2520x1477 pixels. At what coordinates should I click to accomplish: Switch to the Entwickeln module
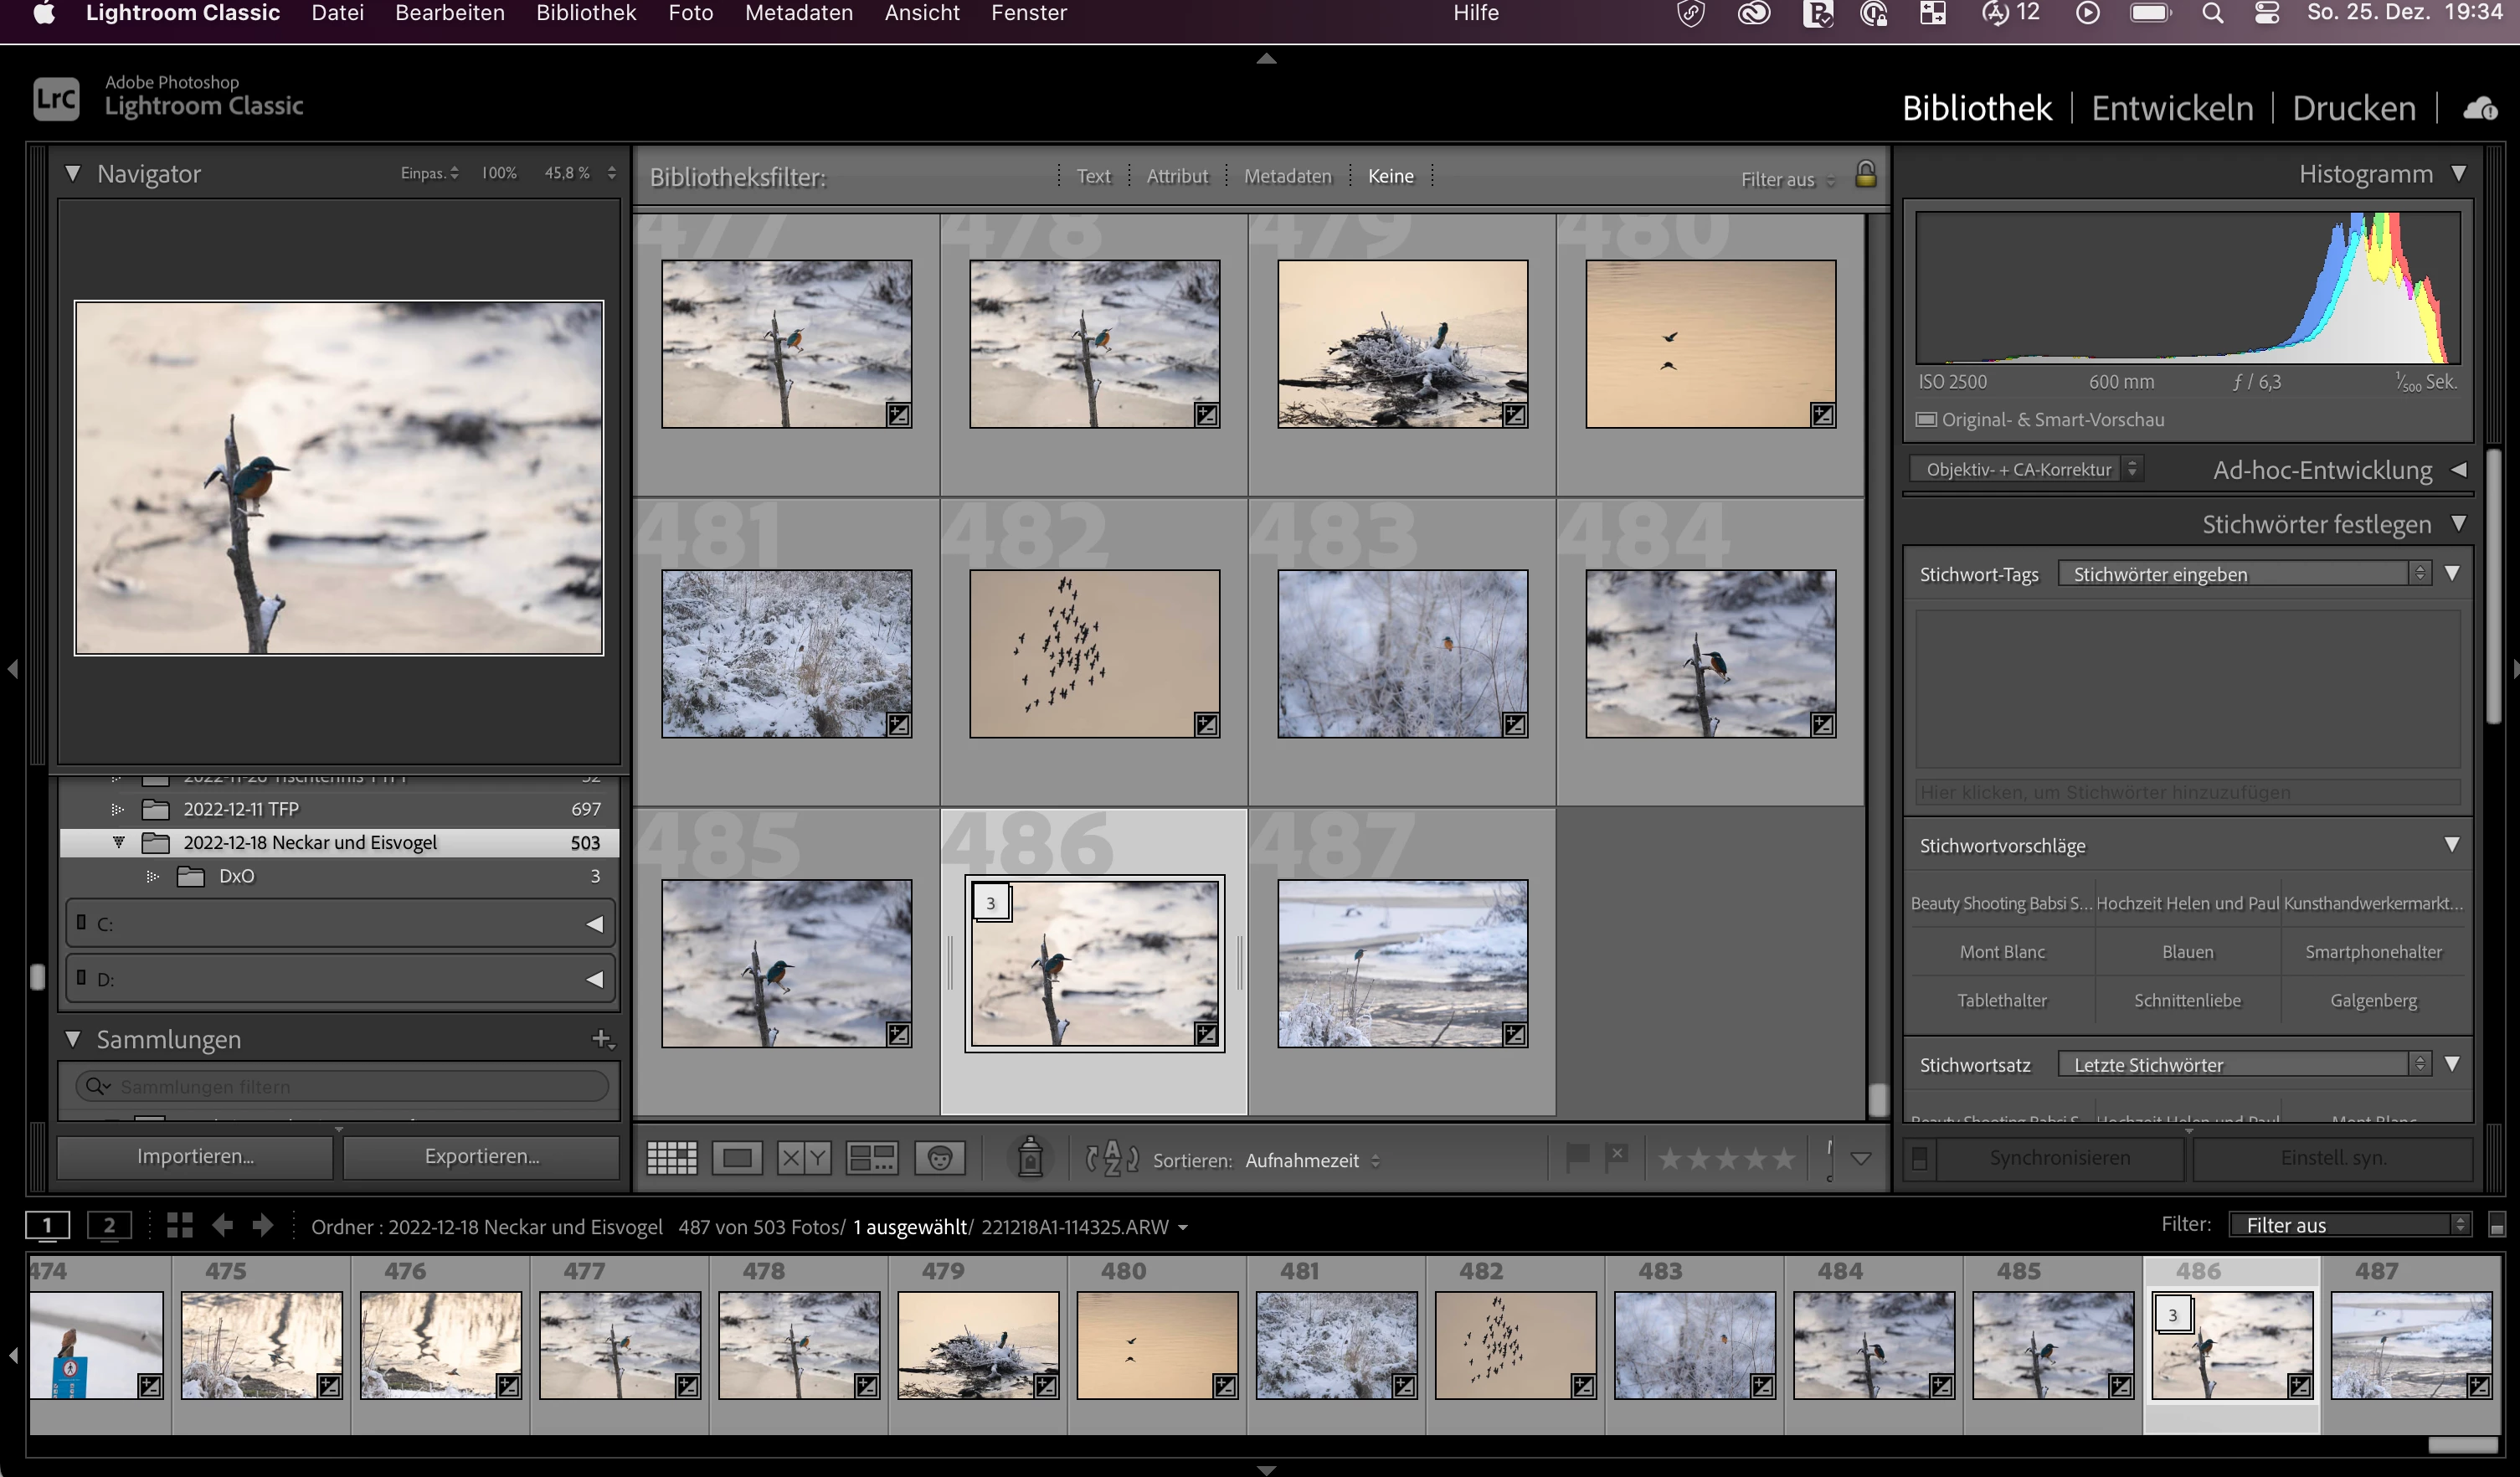tap(2172, 108)
